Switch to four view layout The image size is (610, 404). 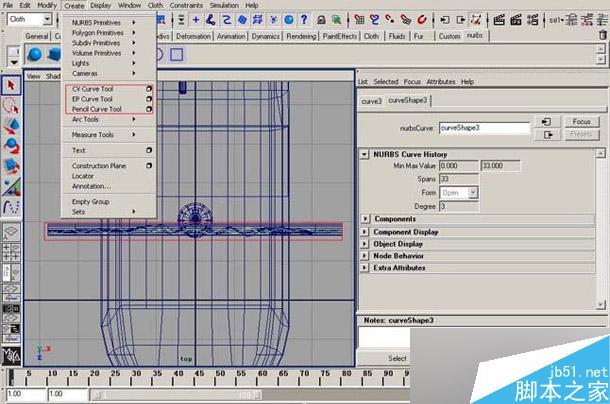11,252
